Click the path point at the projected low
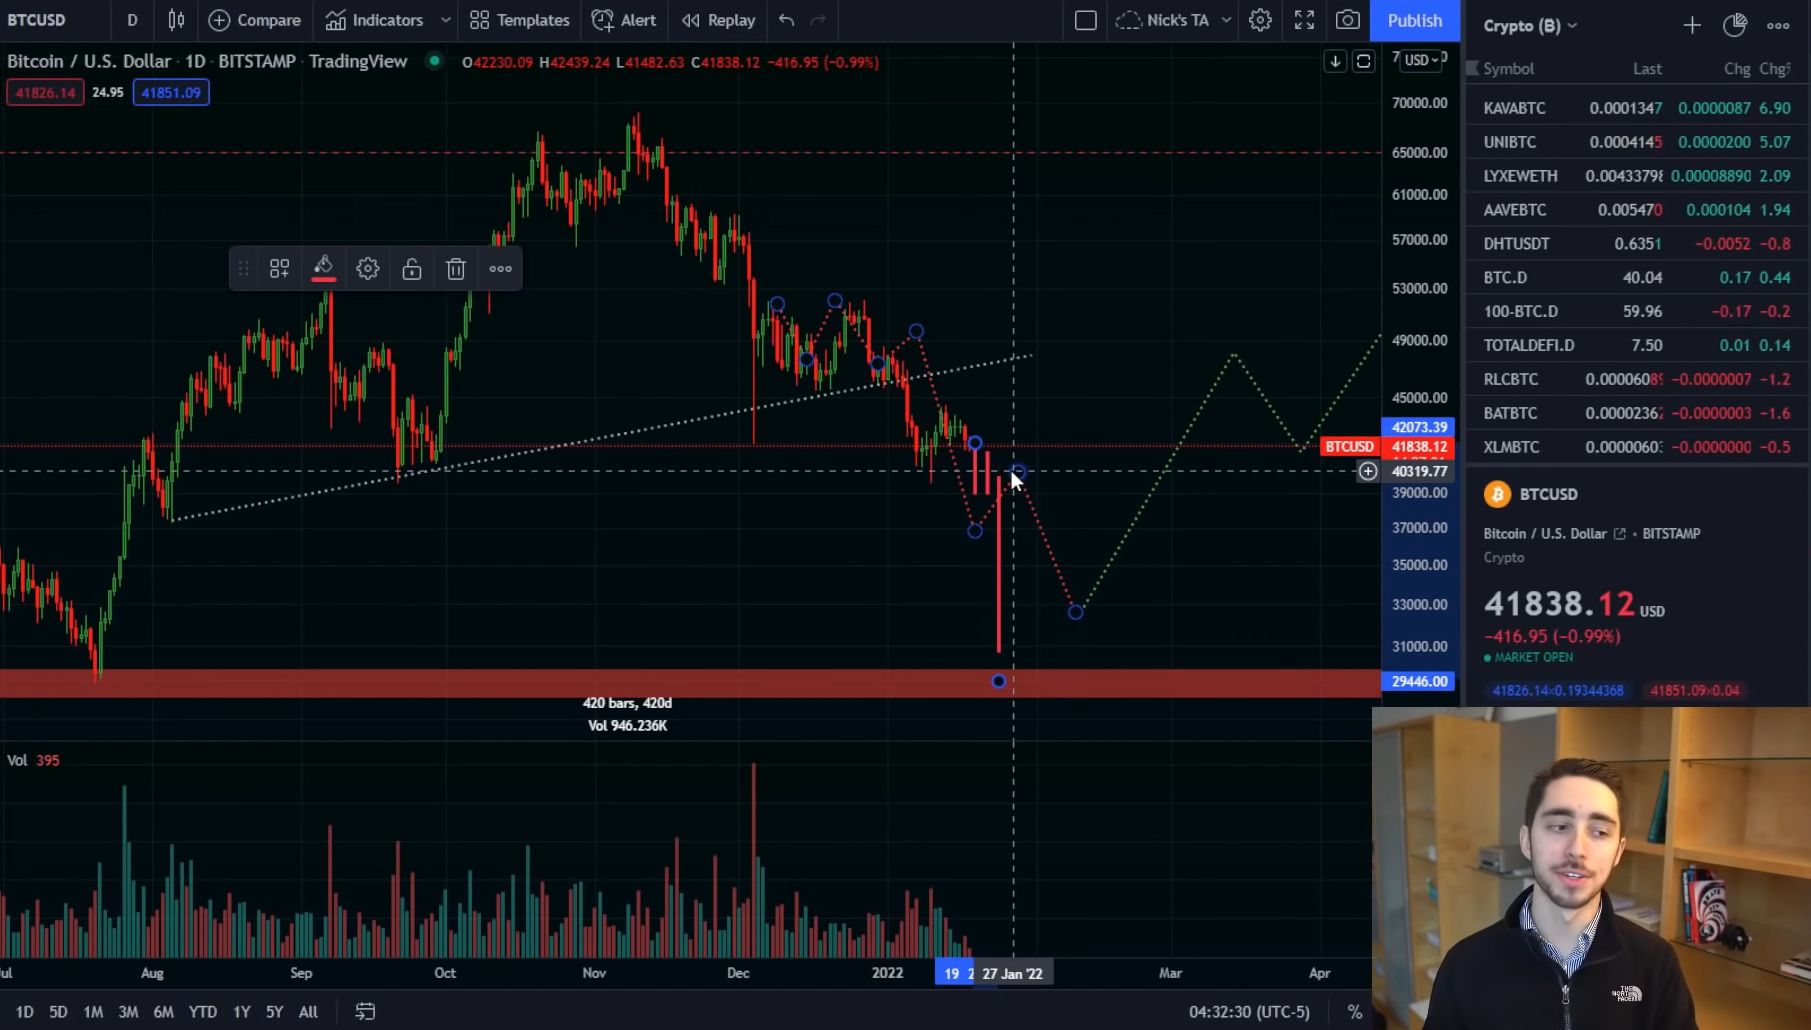Viewport: 1811px width, 1030px height. [1075, 612]
